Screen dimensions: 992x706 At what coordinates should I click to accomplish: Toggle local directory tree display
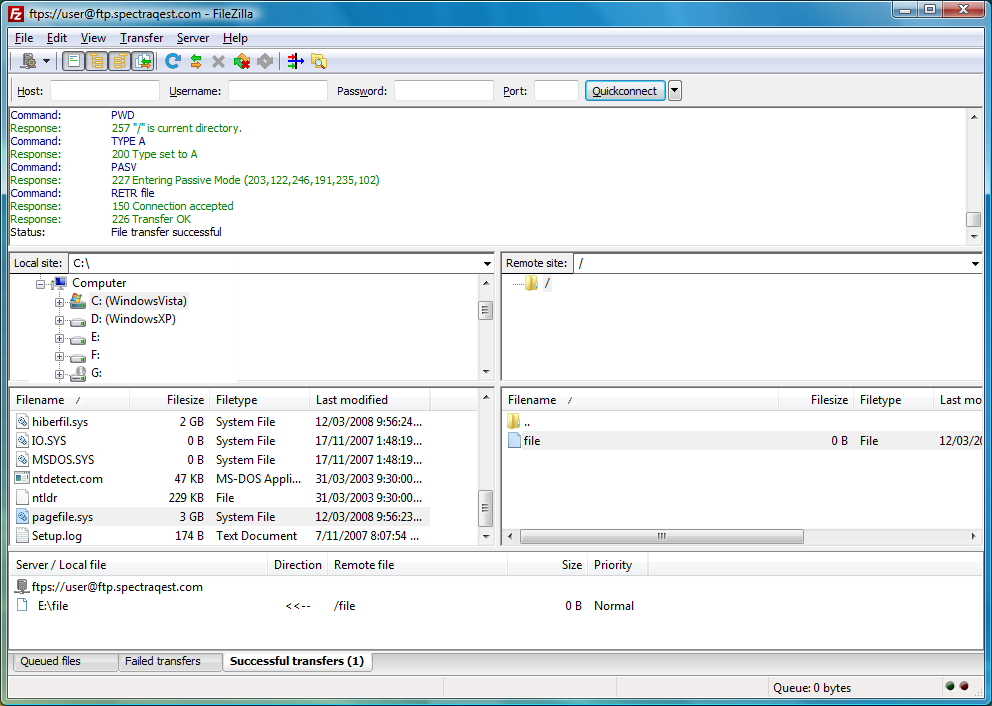click(x=97, y=62)
